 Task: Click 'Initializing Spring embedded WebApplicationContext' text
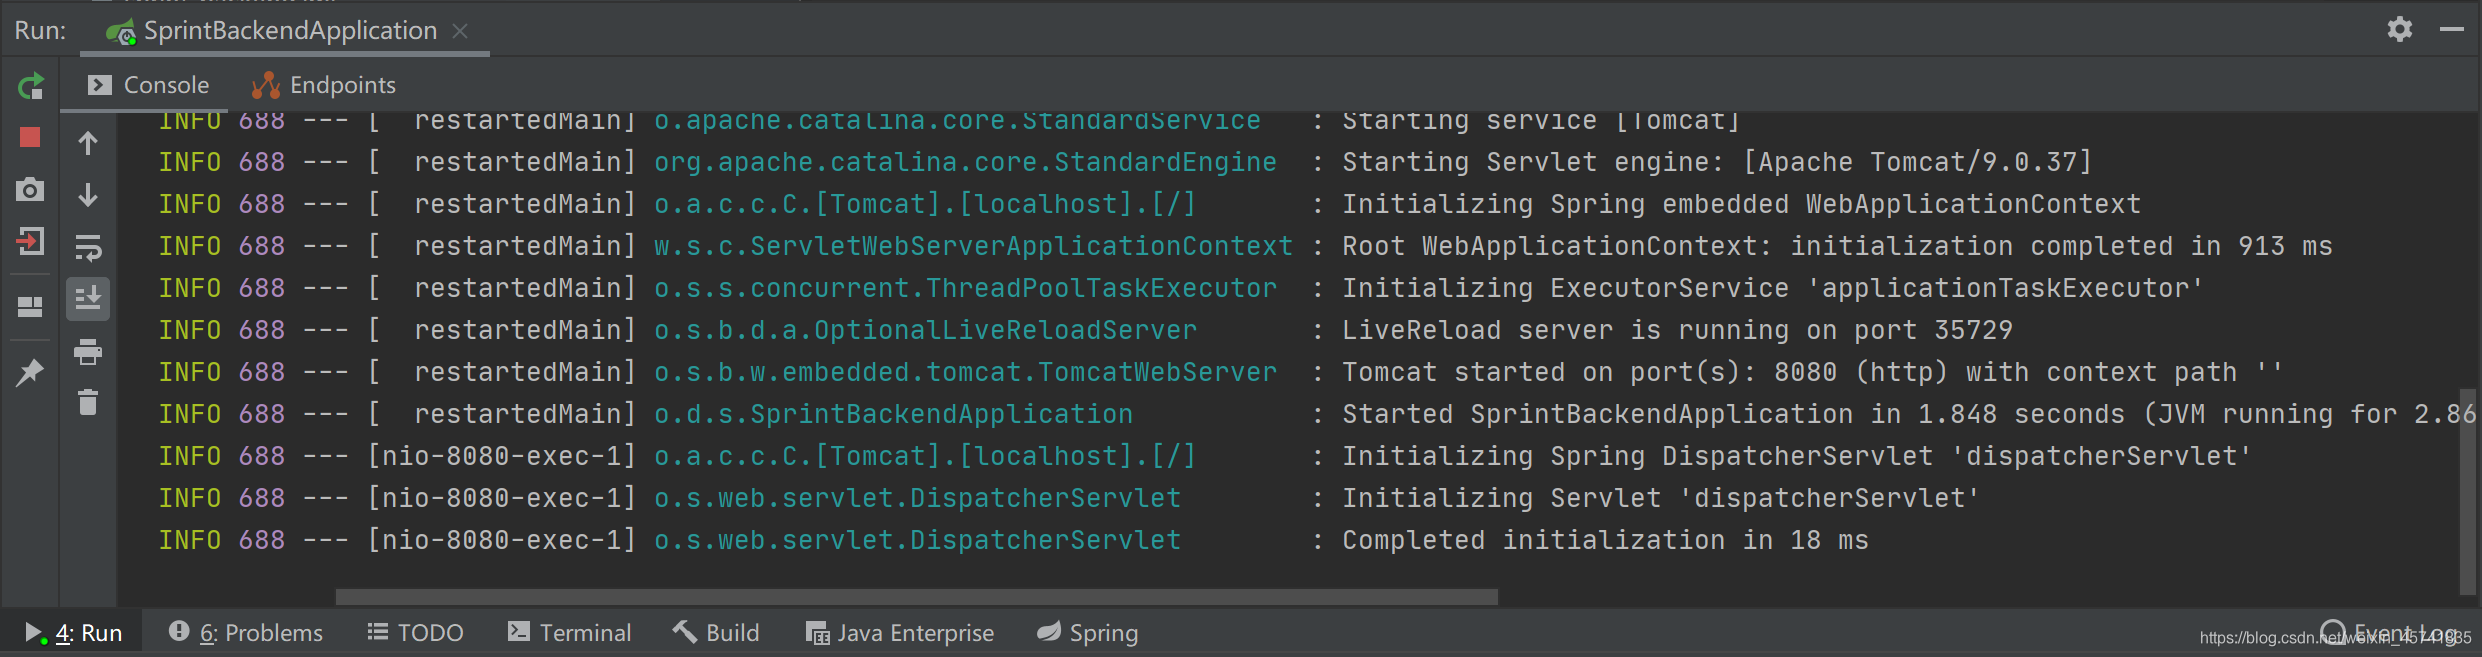point(1741,204)
